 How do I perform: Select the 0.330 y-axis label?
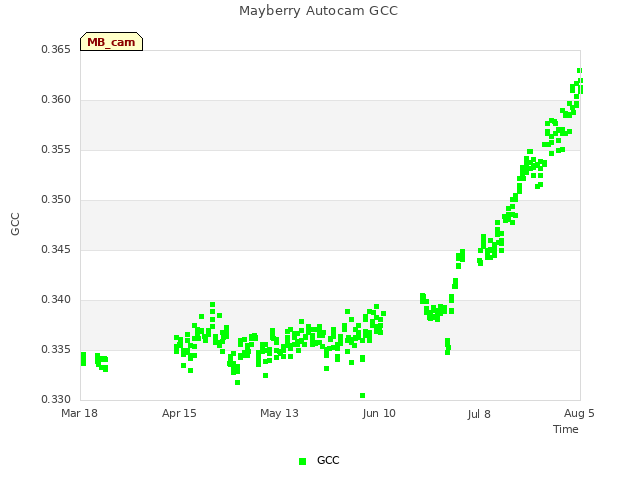[56, 399]
